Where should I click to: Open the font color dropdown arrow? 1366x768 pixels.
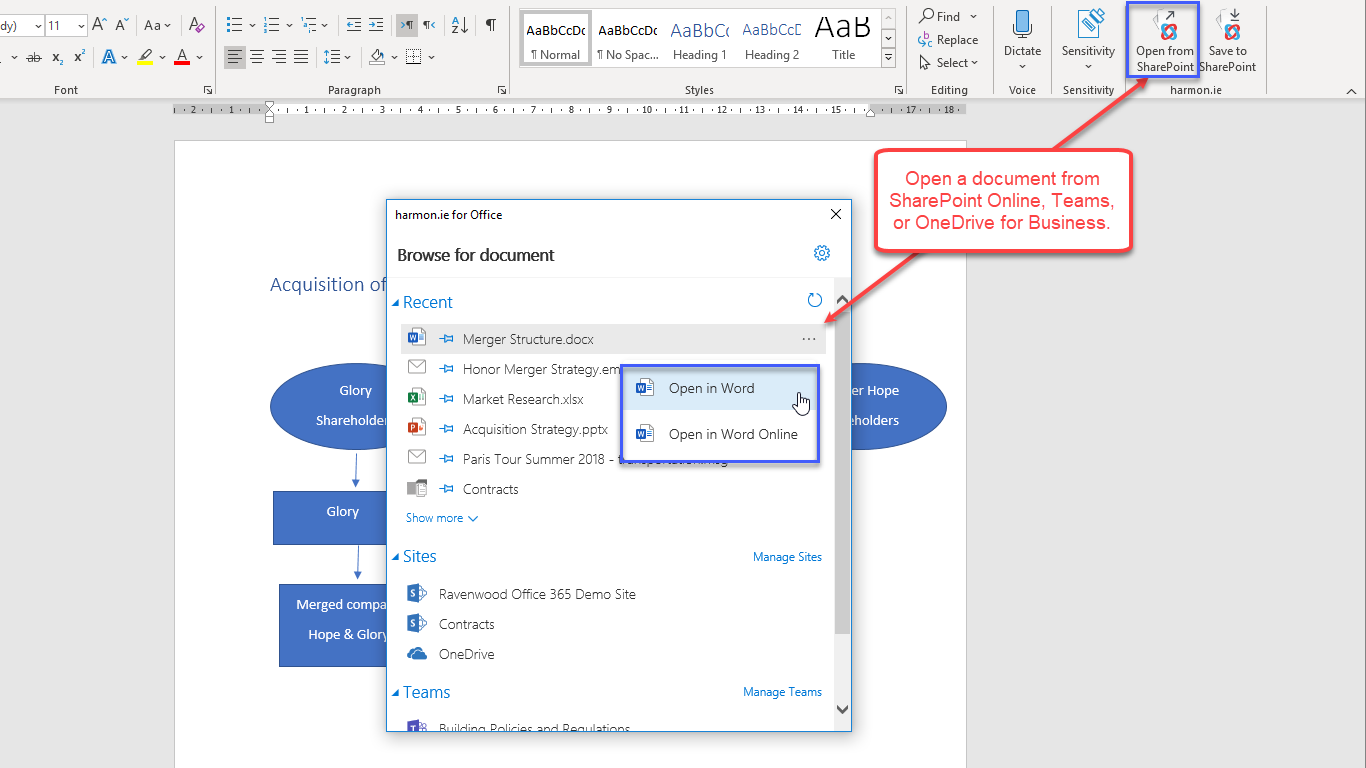pyautogui.click(x=197, y=58)
